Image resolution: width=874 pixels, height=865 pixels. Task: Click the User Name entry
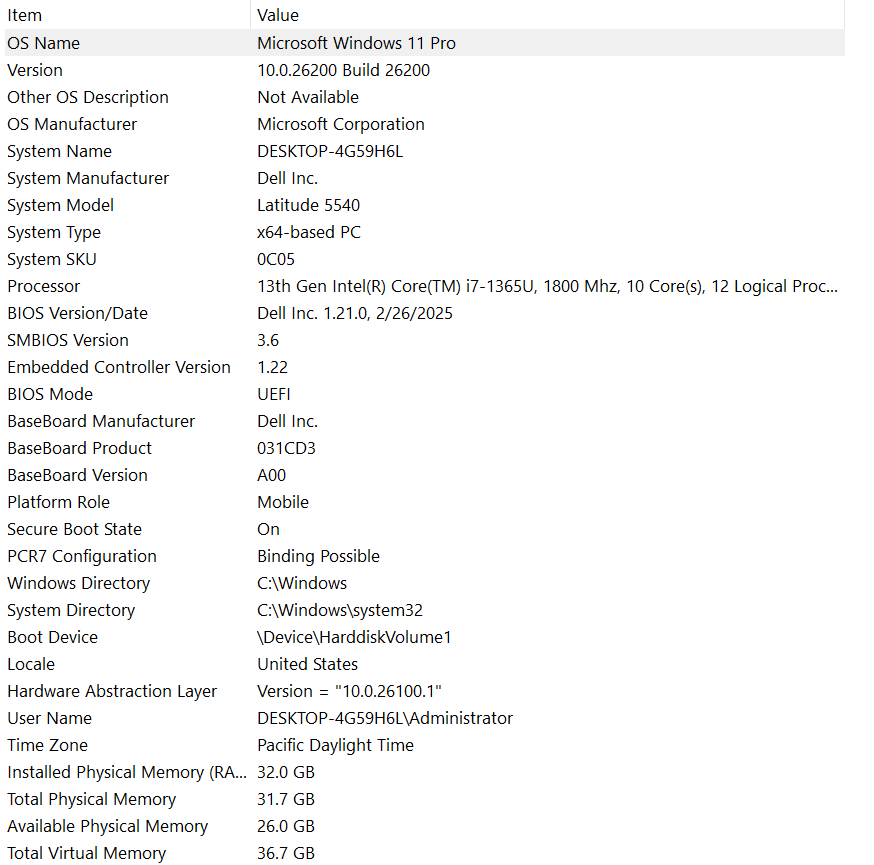425,718
